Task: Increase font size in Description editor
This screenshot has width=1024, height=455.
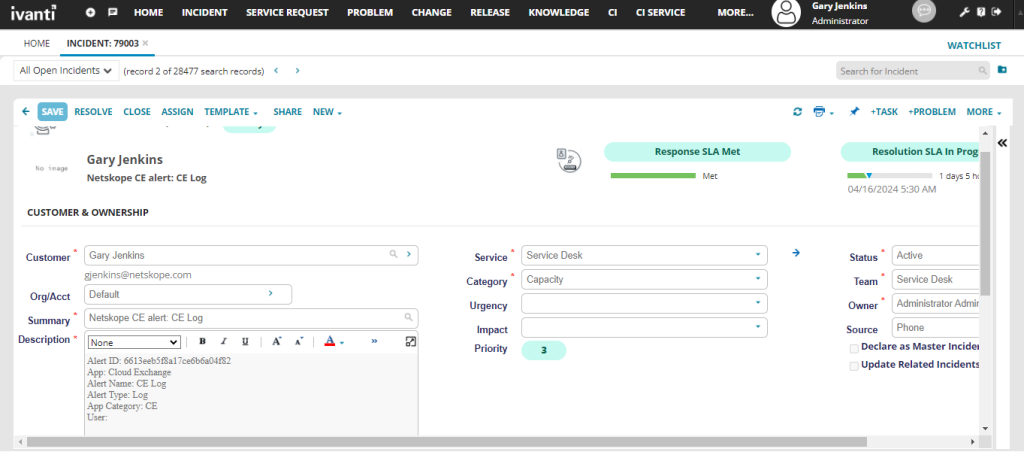Action: click(x=277, y=341)
